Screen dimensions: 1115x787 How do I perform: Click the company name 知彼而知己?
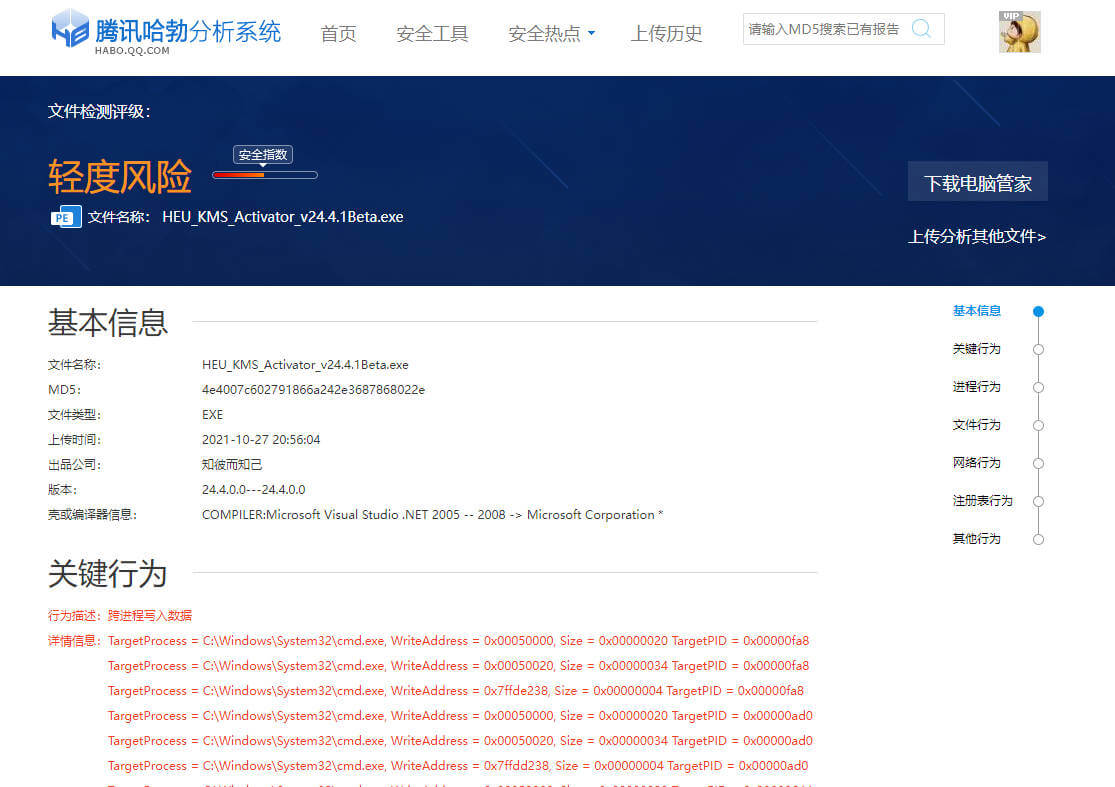[232, 465]
